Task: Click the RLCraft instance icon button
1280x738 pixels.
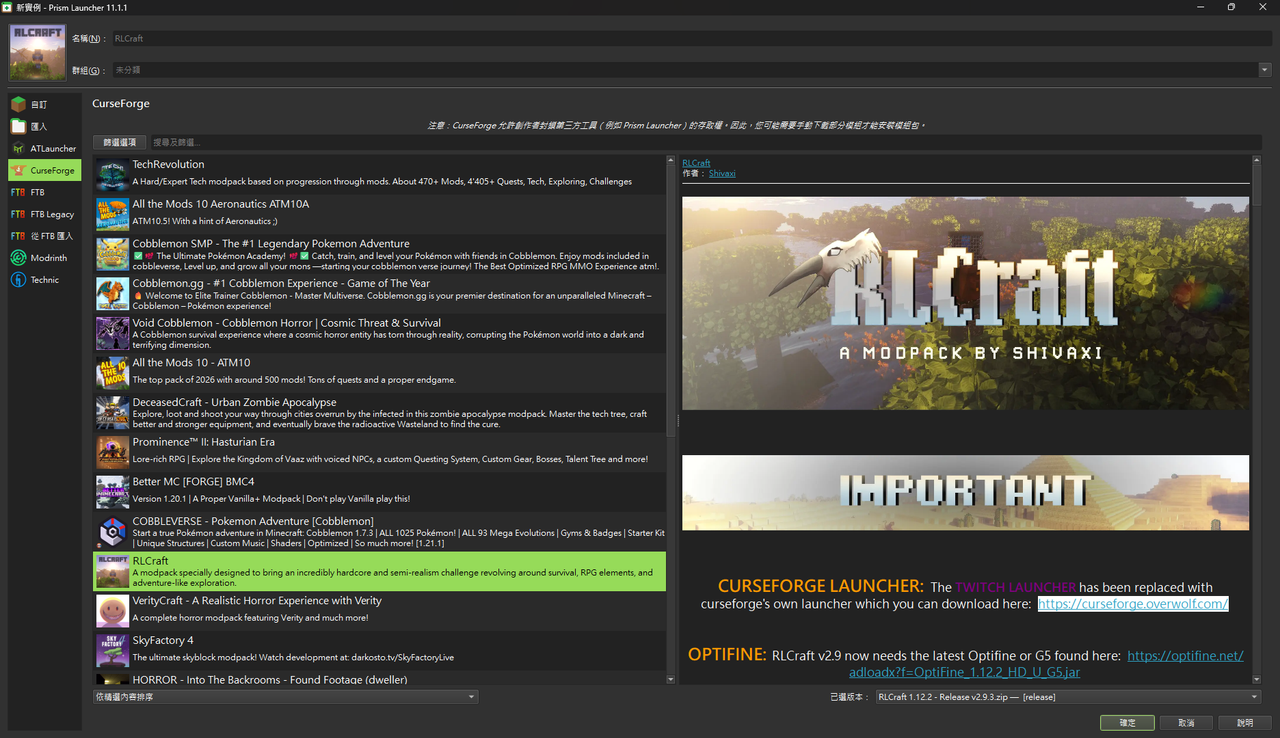Action: click(x=37, y=52)
